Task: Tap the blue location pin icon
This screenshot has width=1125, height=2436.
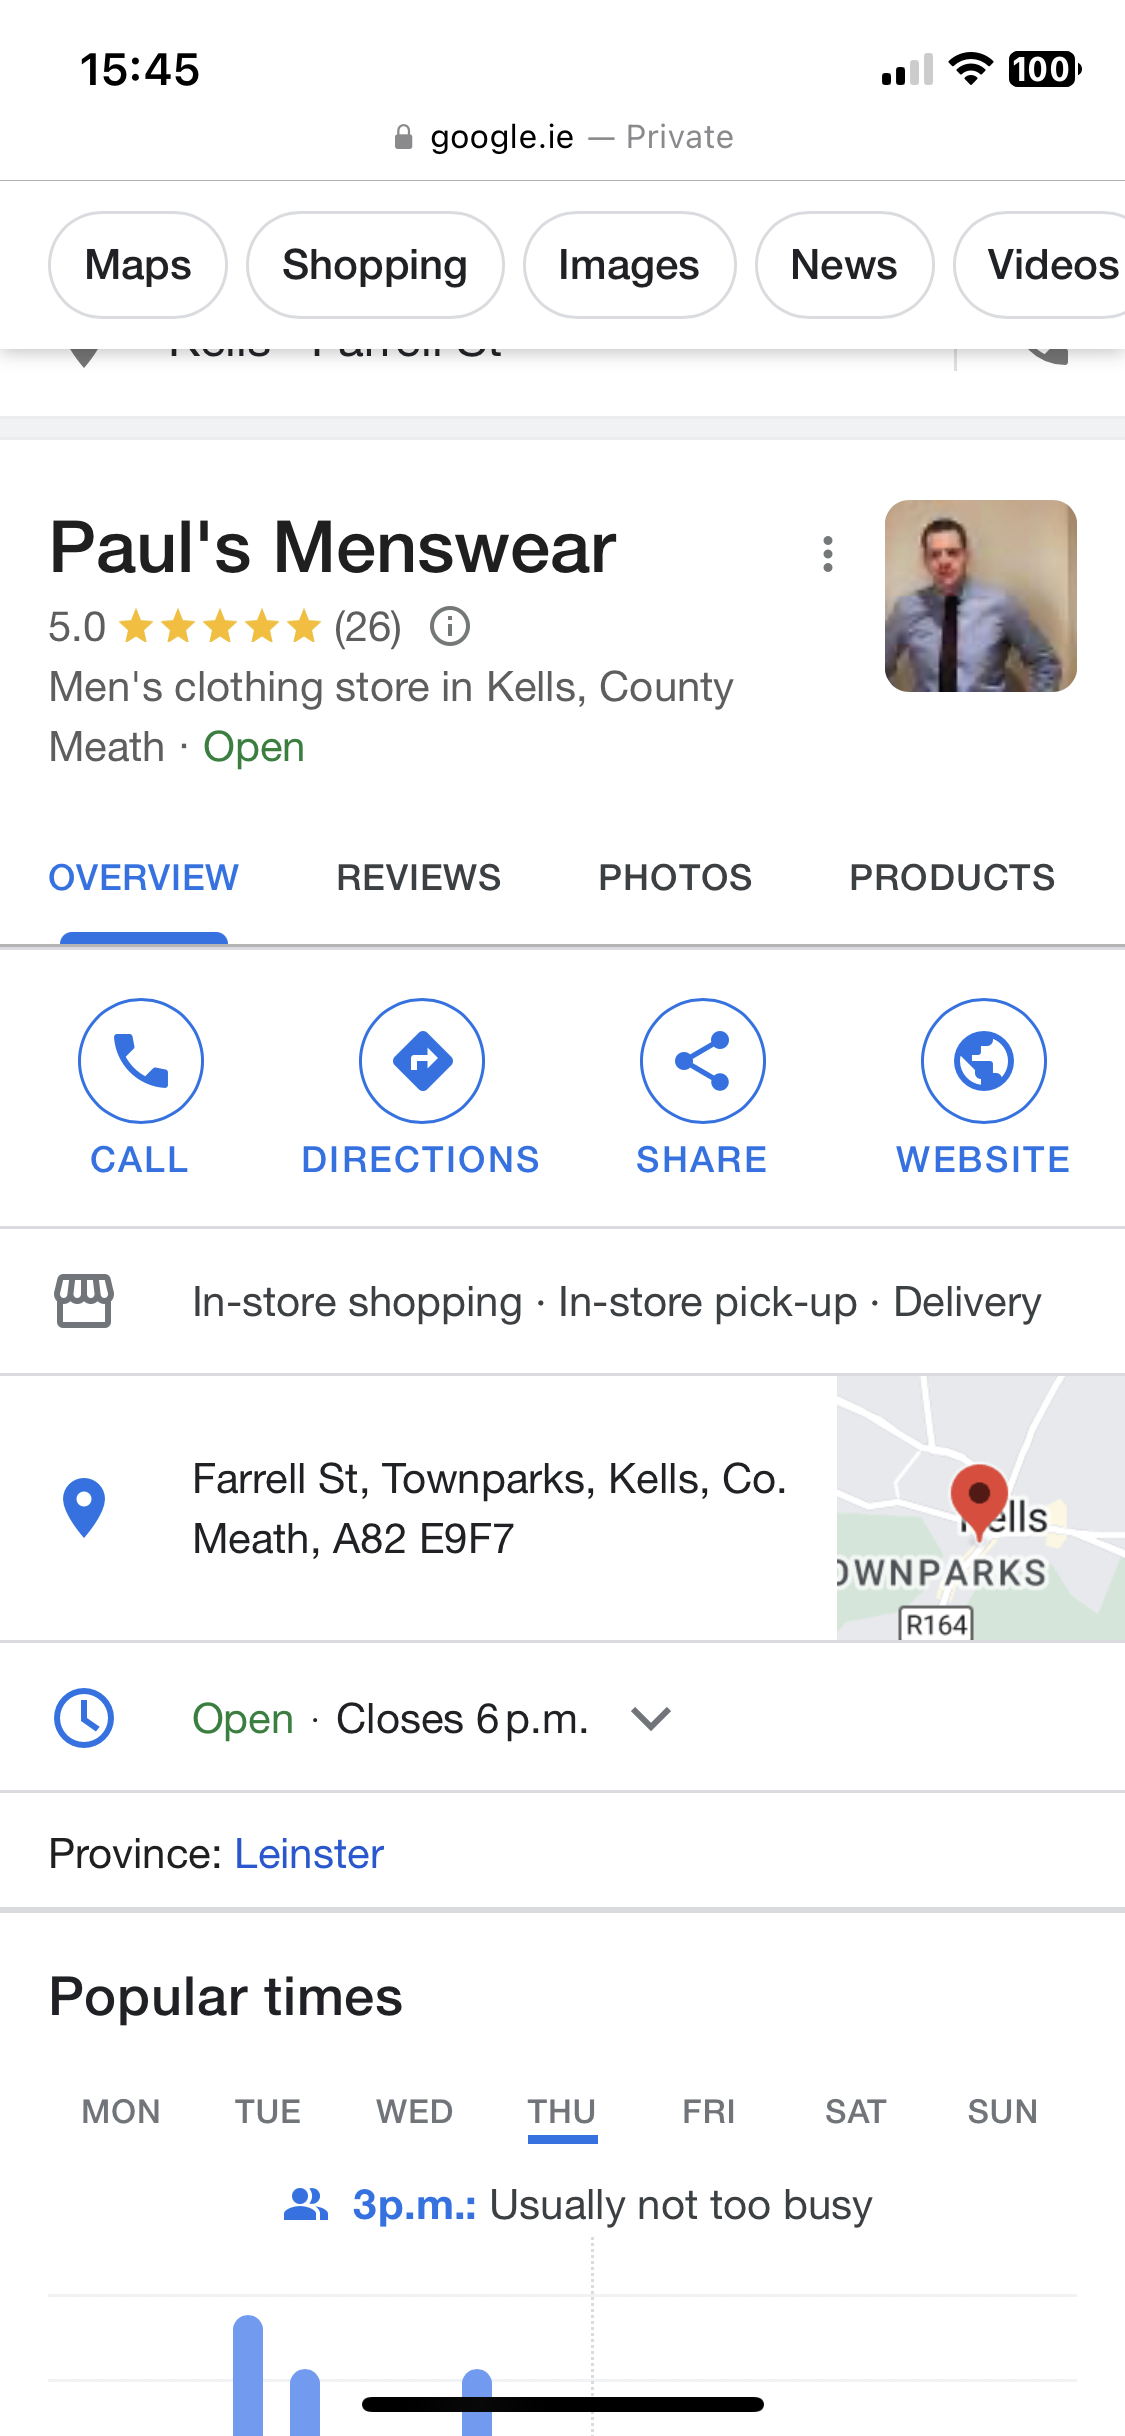Action: pos(84,1508)
